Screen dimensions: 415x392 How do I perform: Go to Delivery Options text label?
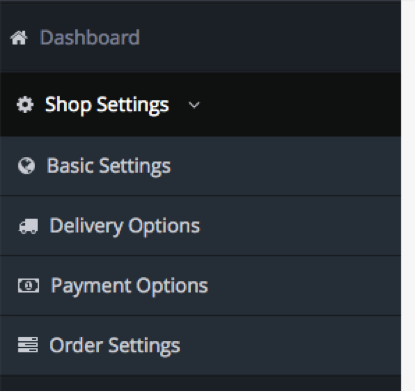click(125, 226)
